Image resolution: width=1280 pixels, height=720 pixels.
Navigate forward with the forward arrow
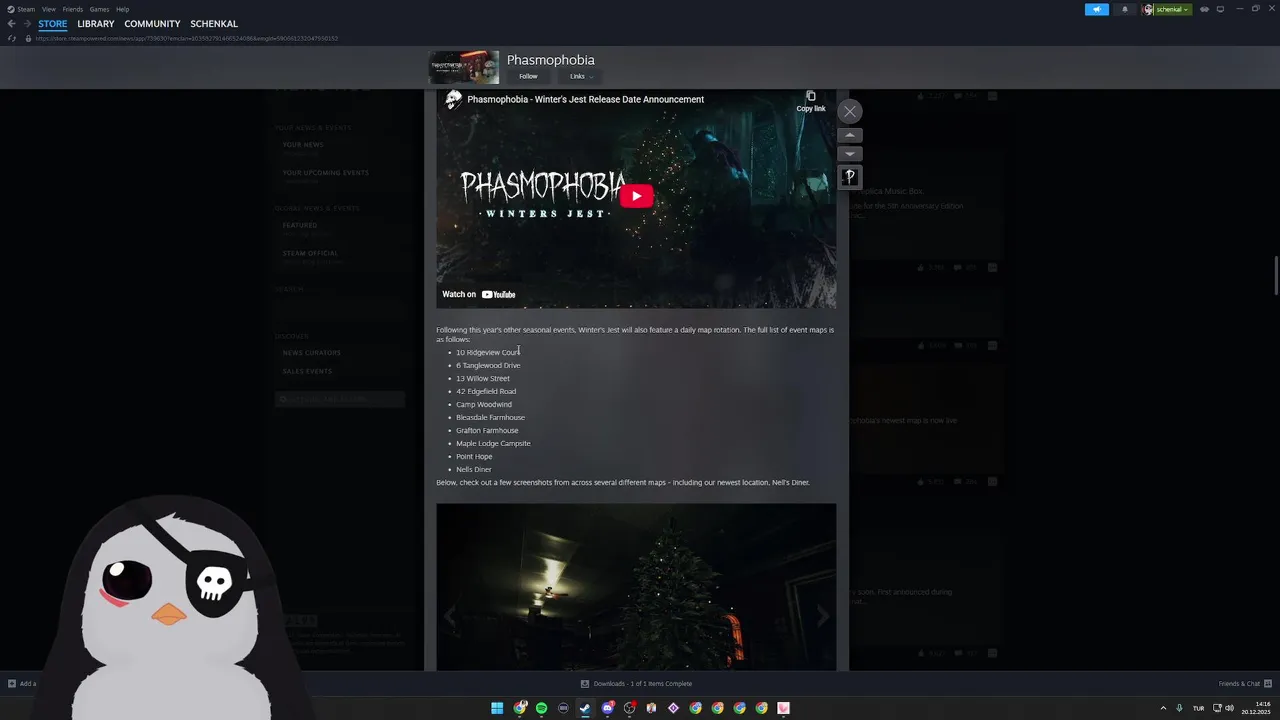pos(26,24)
